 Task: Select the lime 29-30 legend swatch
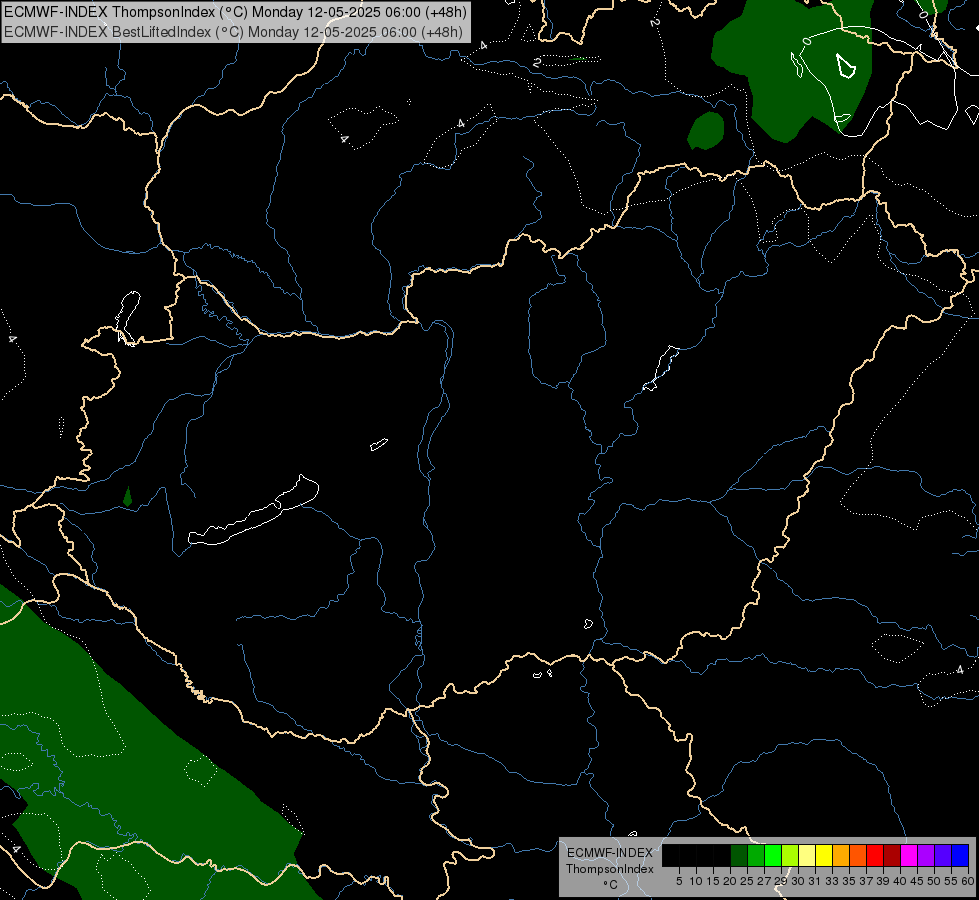pyautogui.click(x=790, y=855)
